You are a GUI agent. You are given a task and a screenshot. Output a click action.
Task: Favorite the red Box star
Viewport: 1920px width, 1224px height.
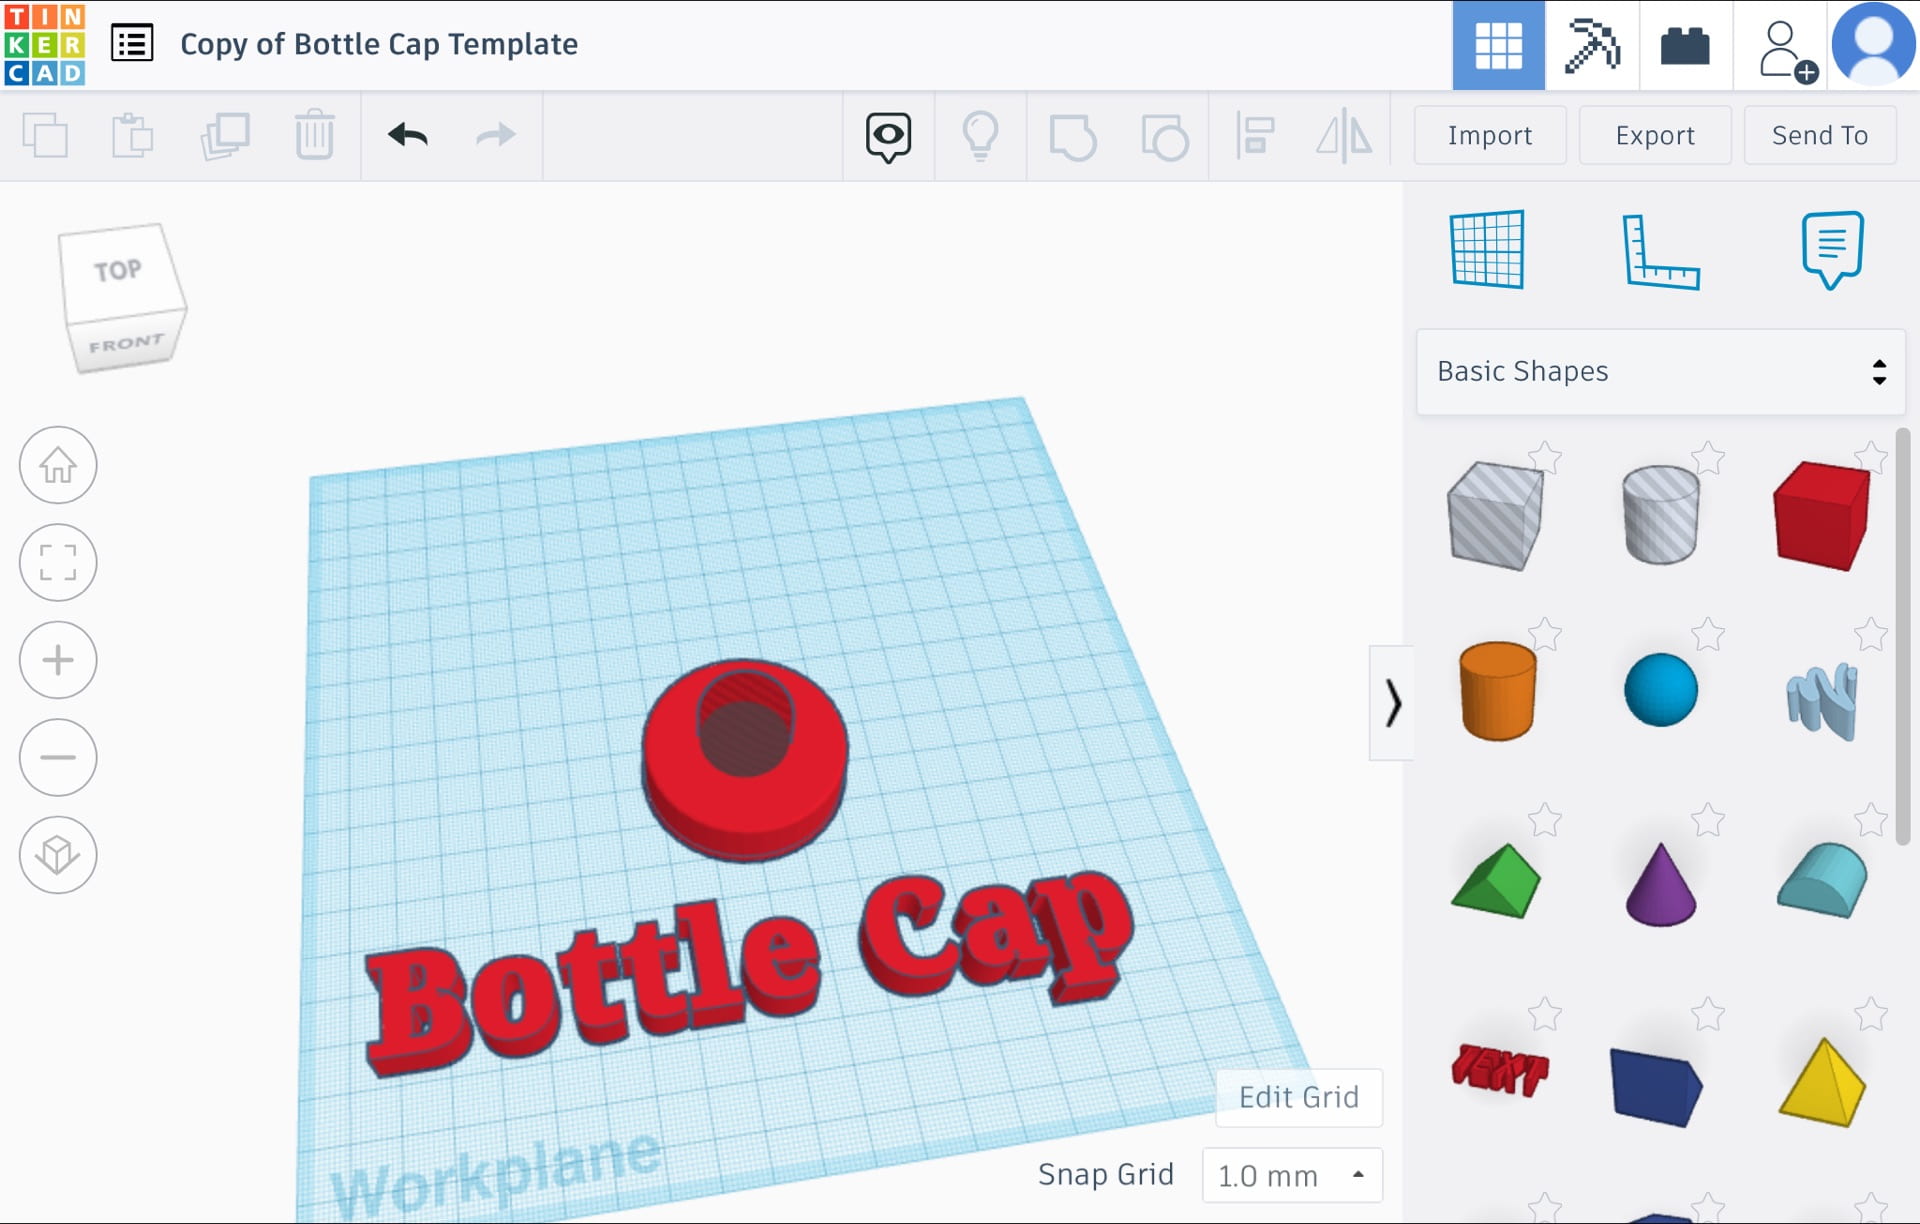(1871, 458)
